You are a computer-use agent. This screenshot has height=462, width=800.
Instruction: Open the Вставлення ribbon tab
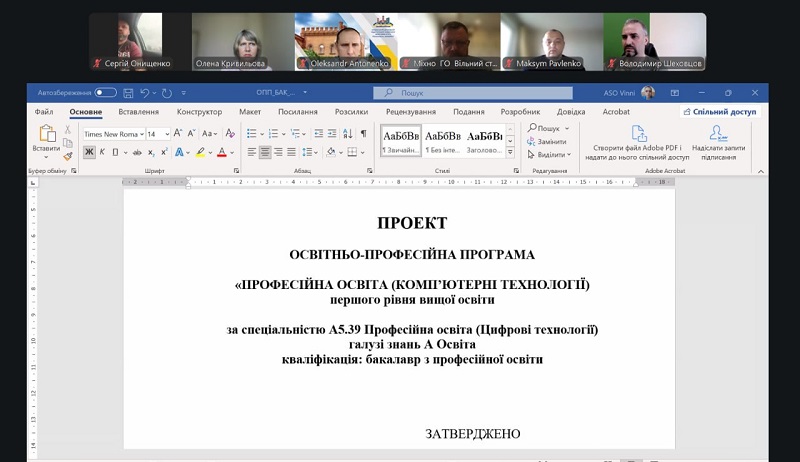[138, 112]
